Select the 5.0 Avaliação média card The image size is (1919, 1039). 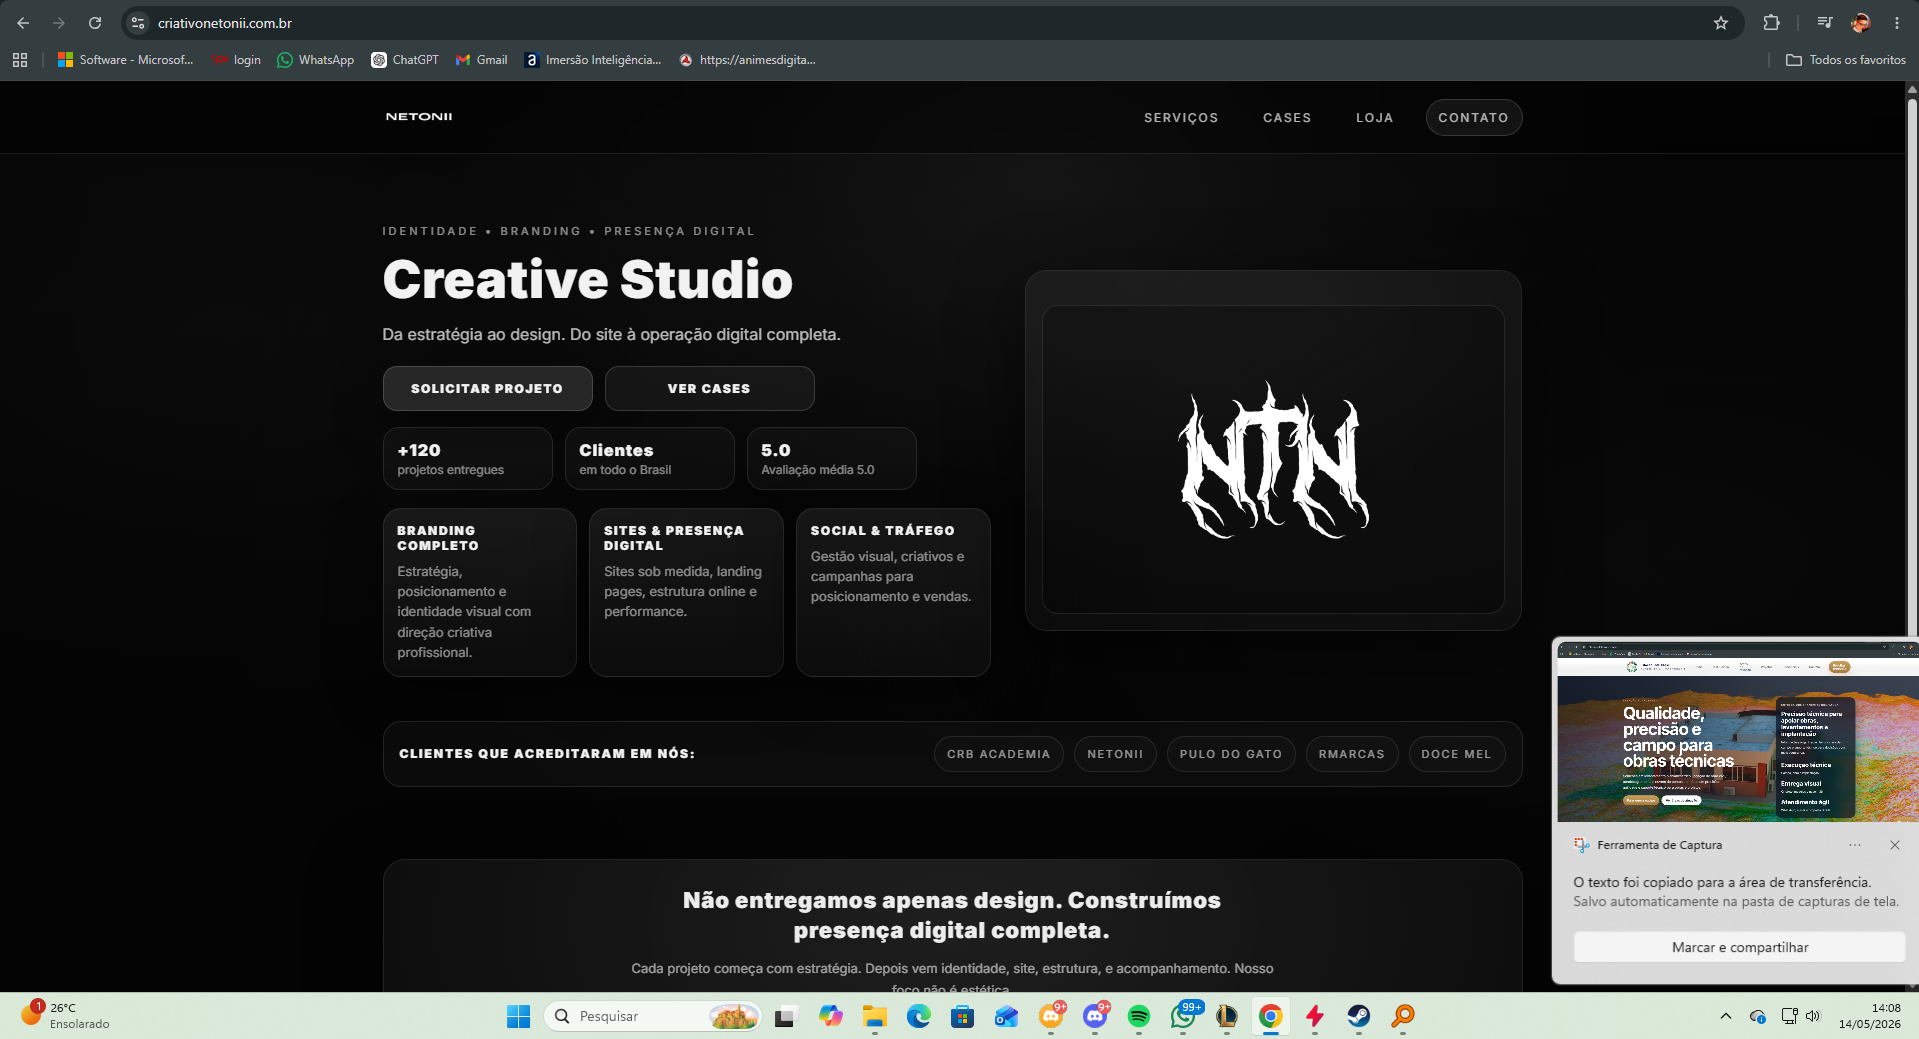(831, 459)
